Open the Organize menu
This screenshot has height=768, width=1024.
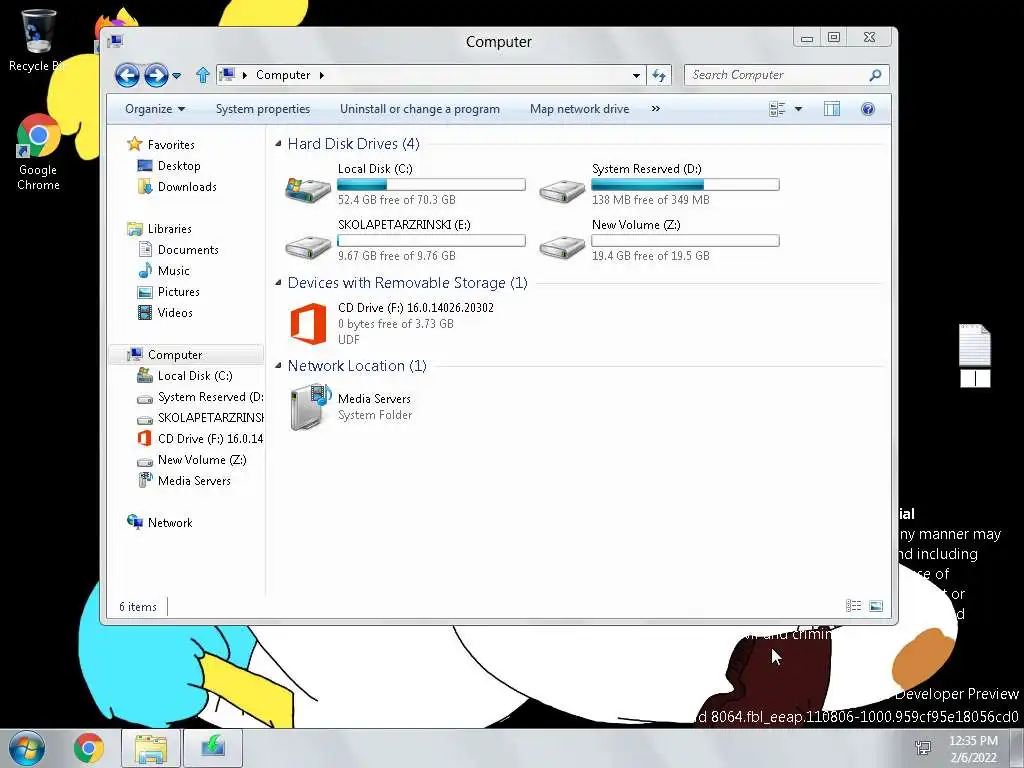click(155, 109)
